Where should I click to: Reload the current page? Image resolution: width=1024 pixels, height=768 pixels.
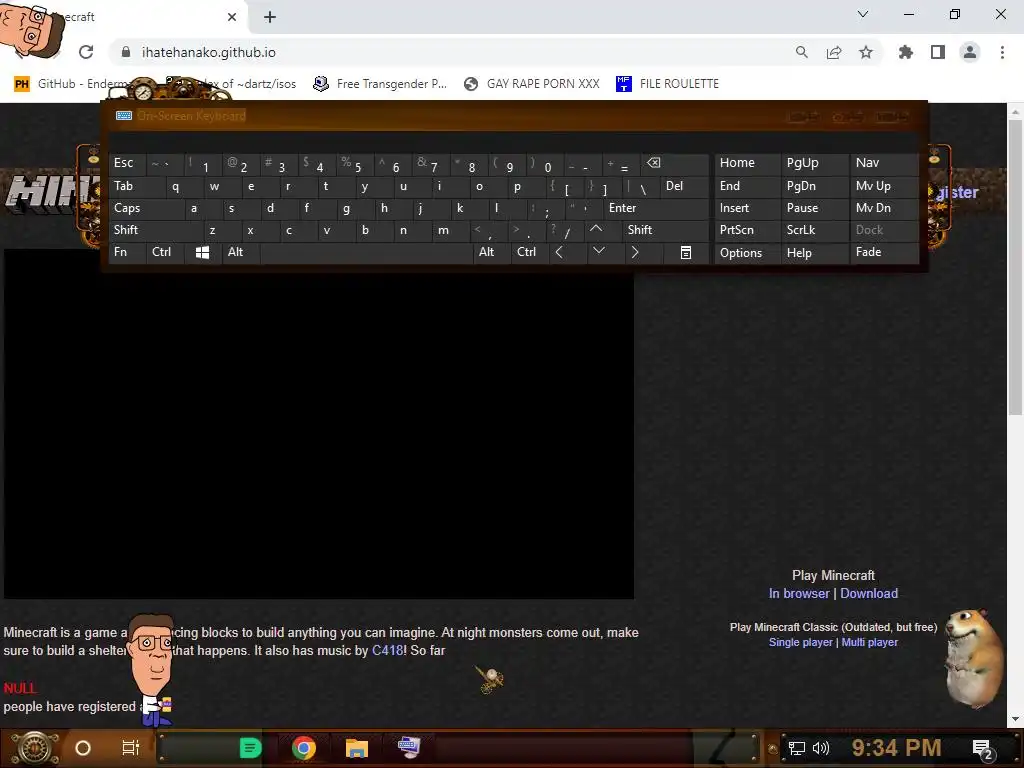coord(86,52)
